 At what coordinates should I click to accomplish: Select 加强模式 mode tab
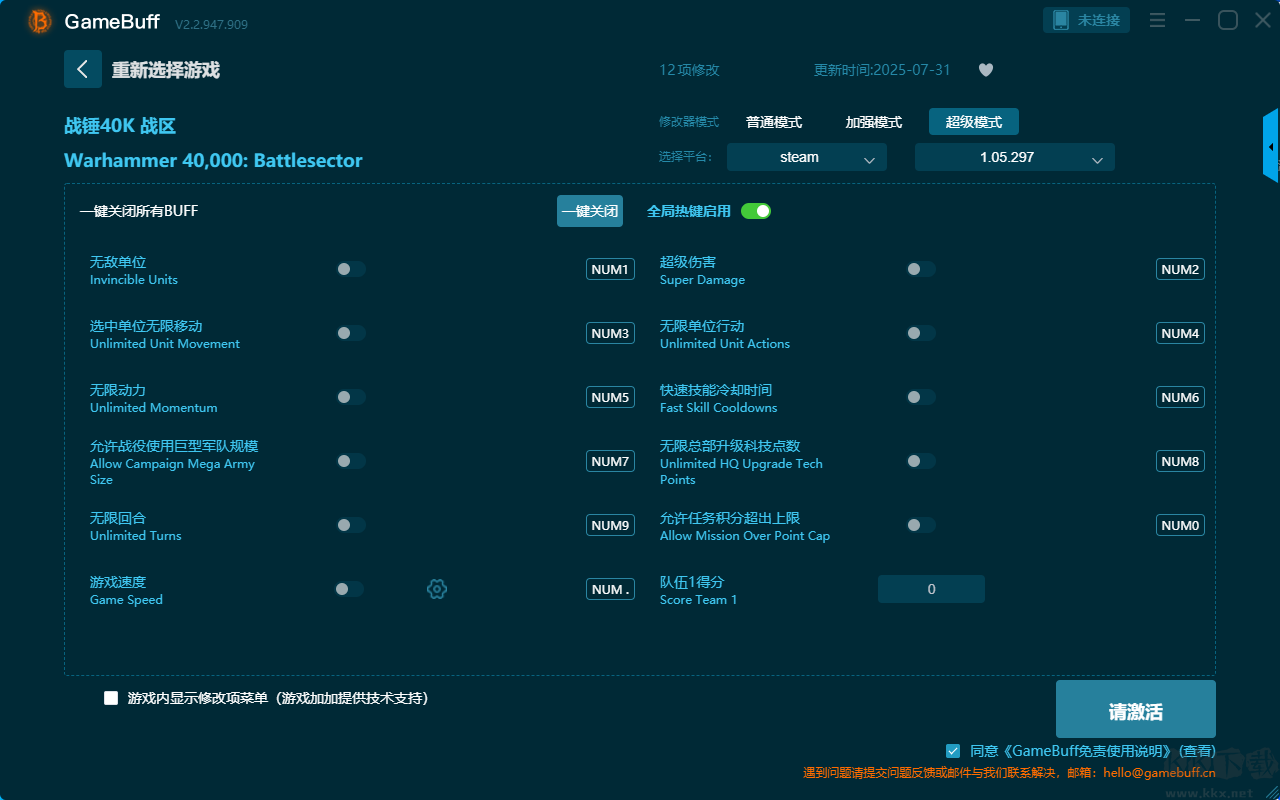[x=874, y=122]
